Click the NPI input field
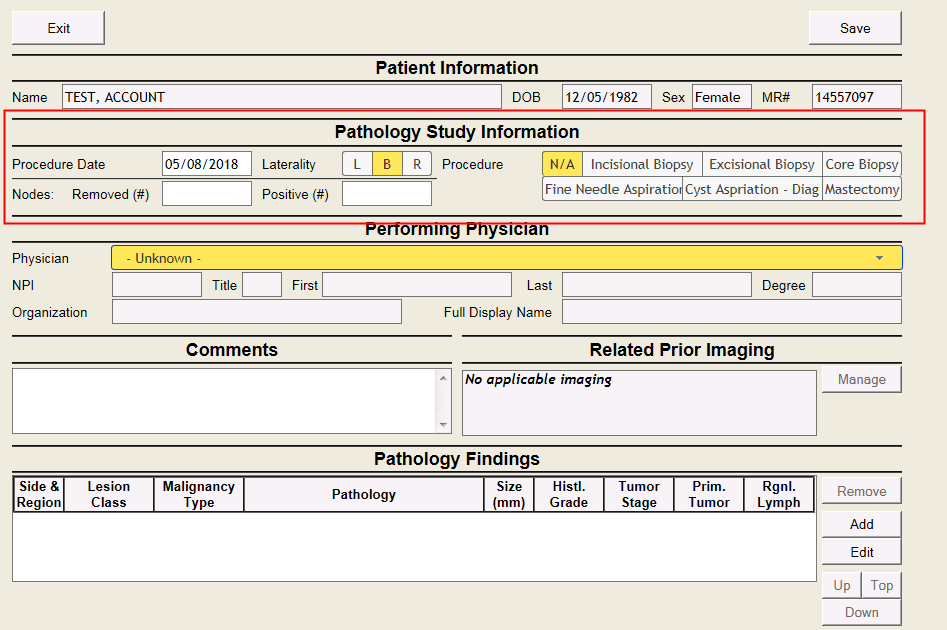 tap(157, 285)
